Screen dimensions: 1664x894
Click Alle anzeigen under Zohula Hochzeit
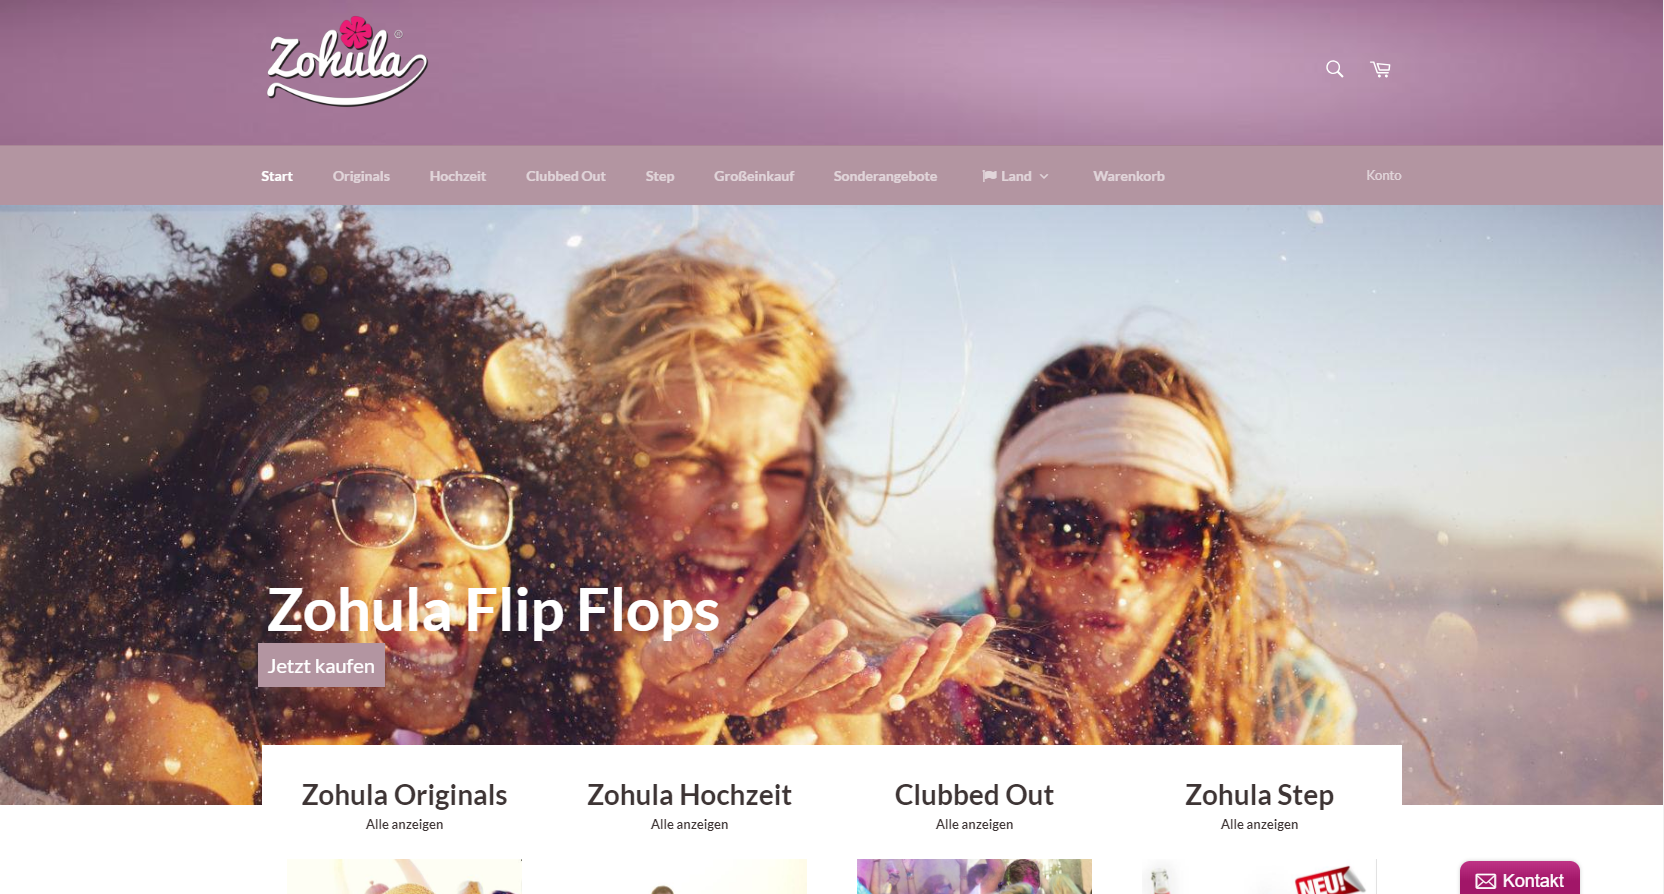click(689, 825)
